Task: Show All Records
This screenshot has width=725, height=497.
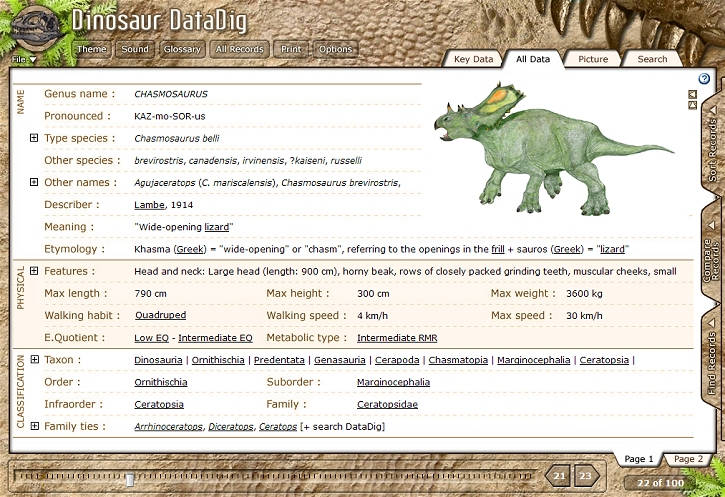Action: click(239, 49)
